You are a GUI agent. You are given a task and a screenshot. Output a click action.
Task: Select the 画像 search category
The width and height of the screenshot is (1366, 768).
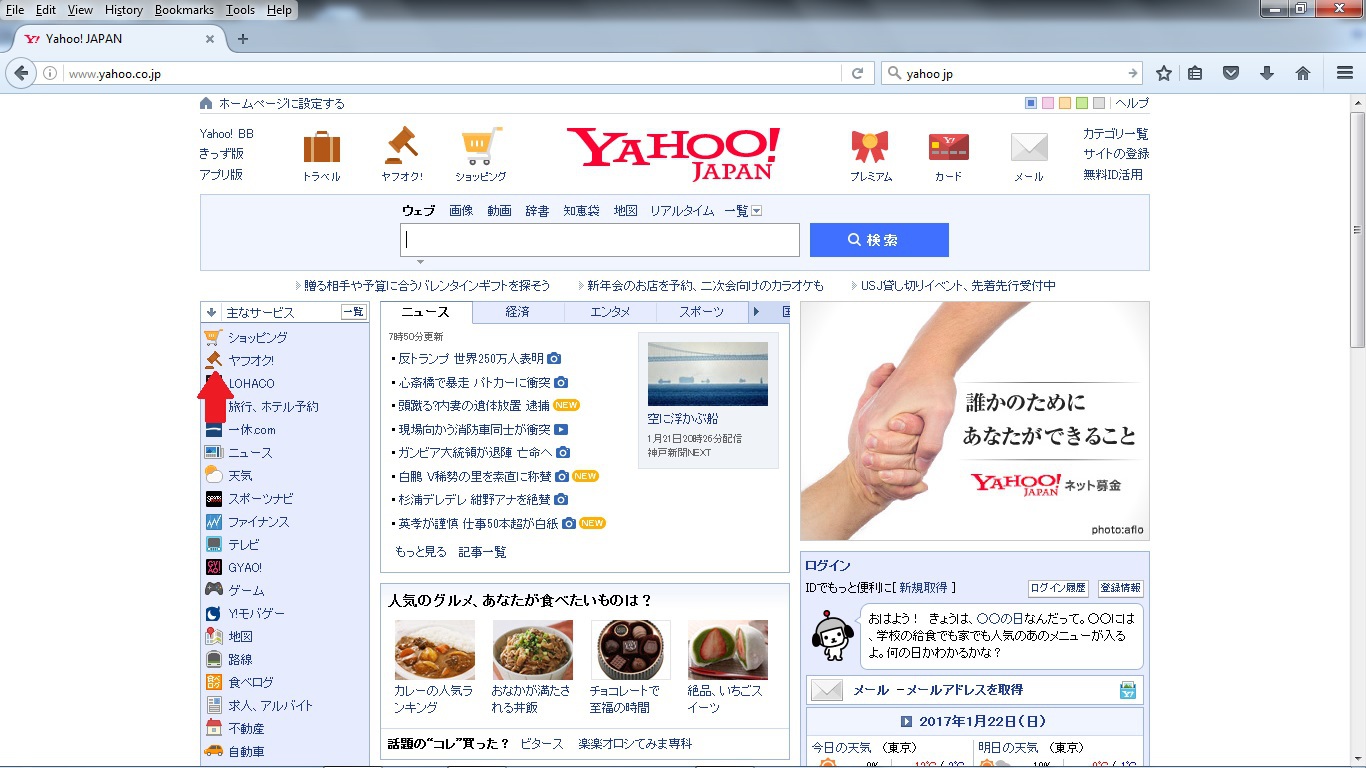point(461,210)
